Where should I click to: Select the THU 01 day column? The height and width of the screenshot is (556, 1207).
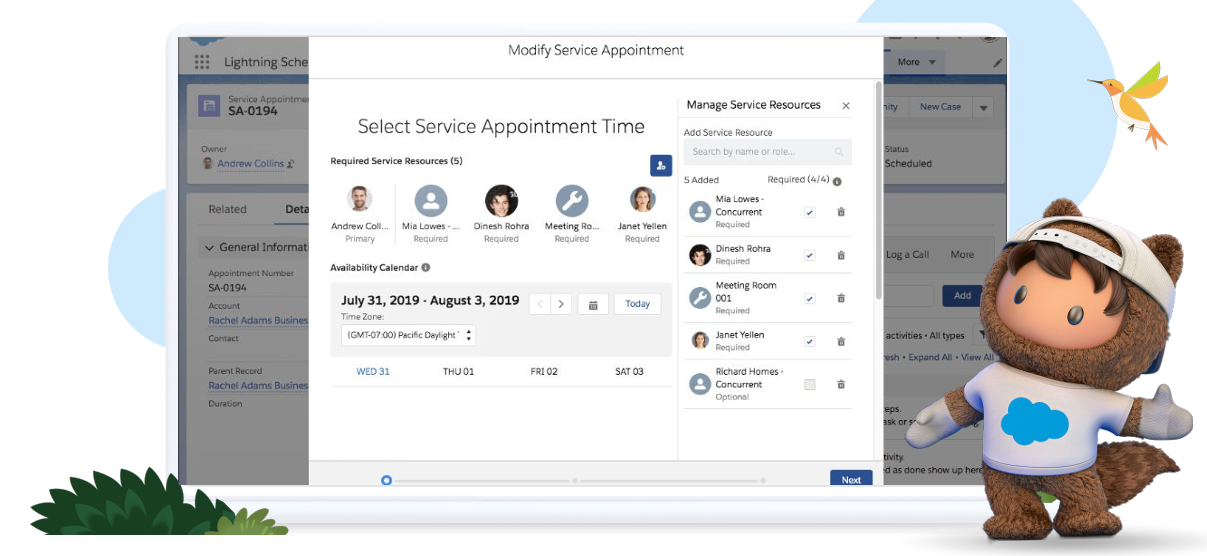pos(458,372)
